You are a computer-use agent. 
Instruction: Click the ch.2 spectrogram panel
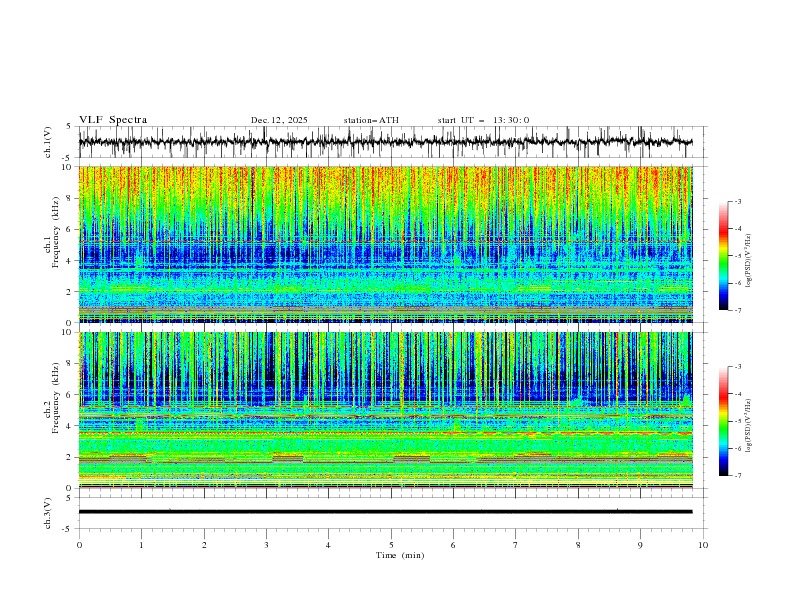pyautogui.click(x=385, y=410)
